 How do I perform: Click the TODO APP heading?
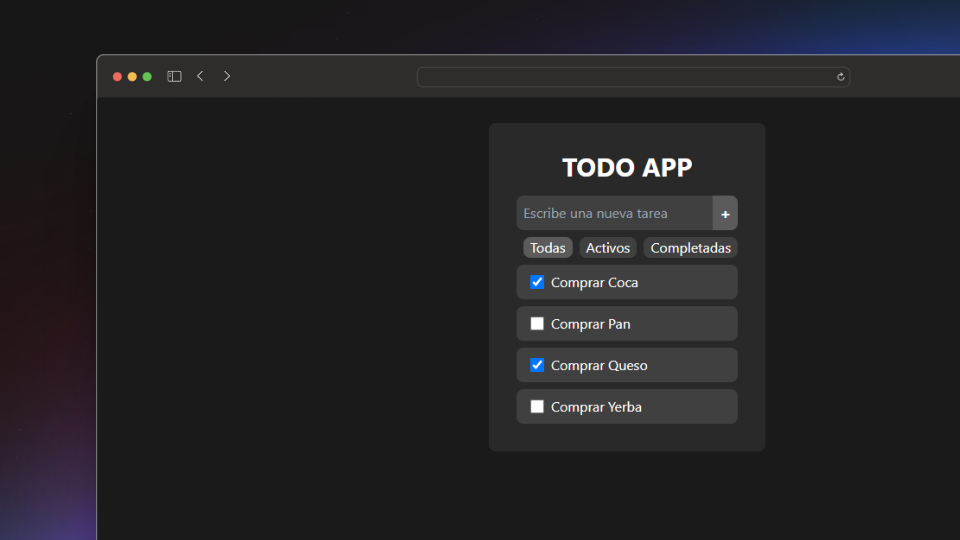pyautogui.click(x=627, y=167)
